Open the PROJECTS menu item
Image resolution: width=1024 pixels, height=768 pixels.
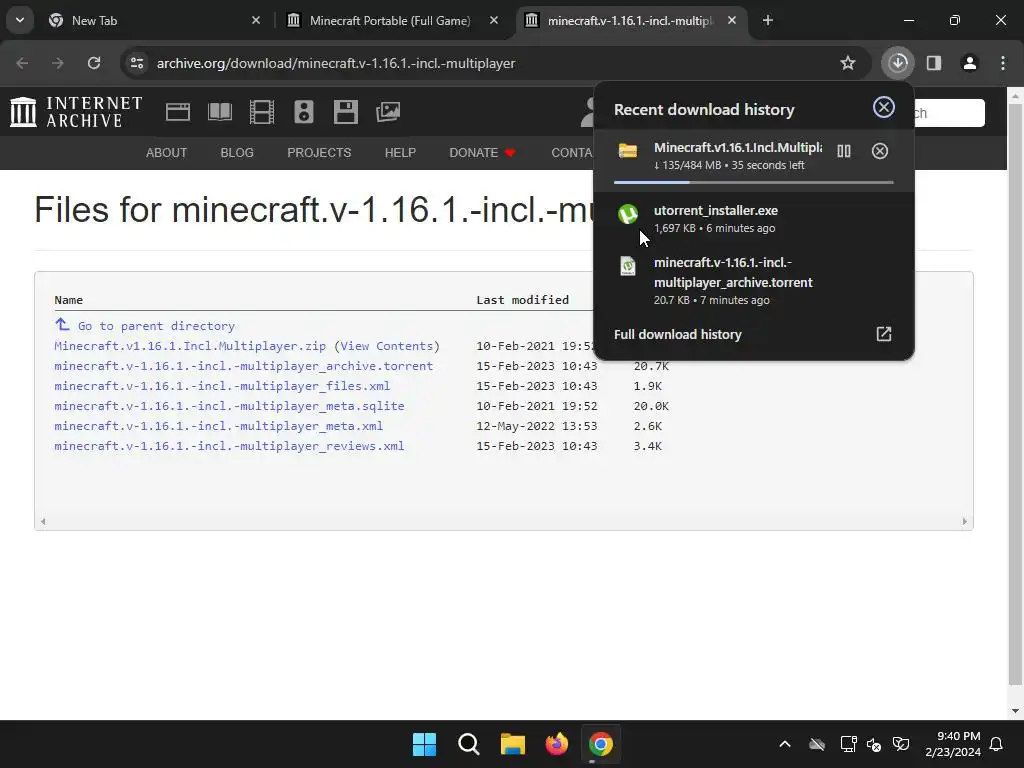(319, 153)
